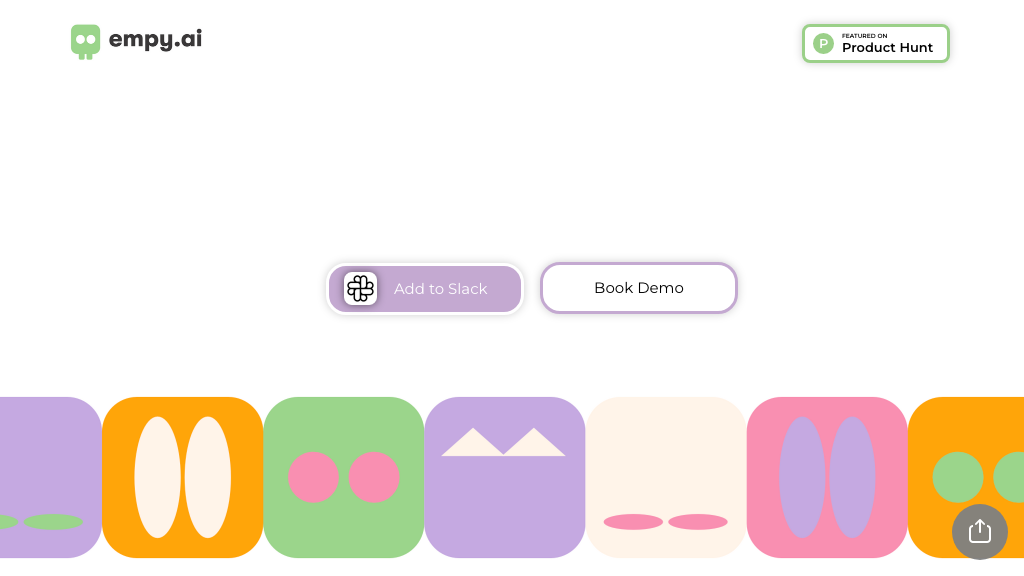Click the right purple oval on pink avatar
Viewport: 1024px width, 576px height.
pos(852,477)
